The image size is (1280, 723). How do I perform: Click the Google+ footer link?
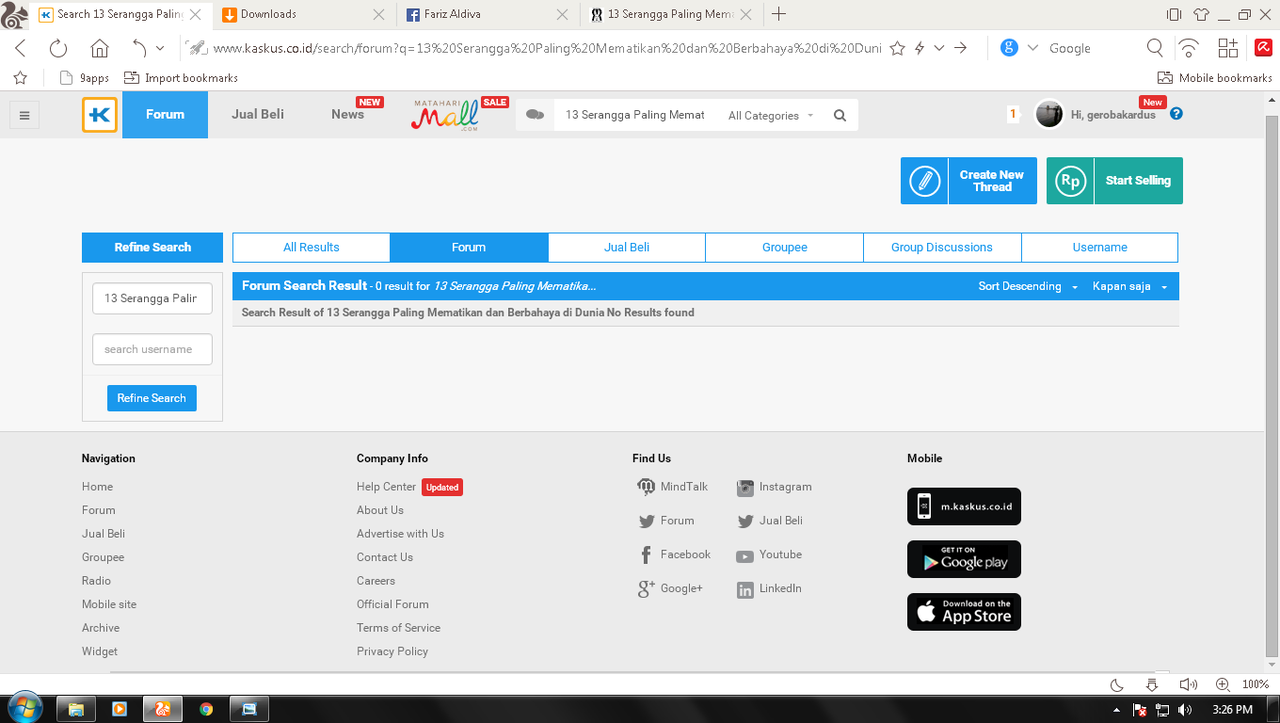[x=671, y=589]
